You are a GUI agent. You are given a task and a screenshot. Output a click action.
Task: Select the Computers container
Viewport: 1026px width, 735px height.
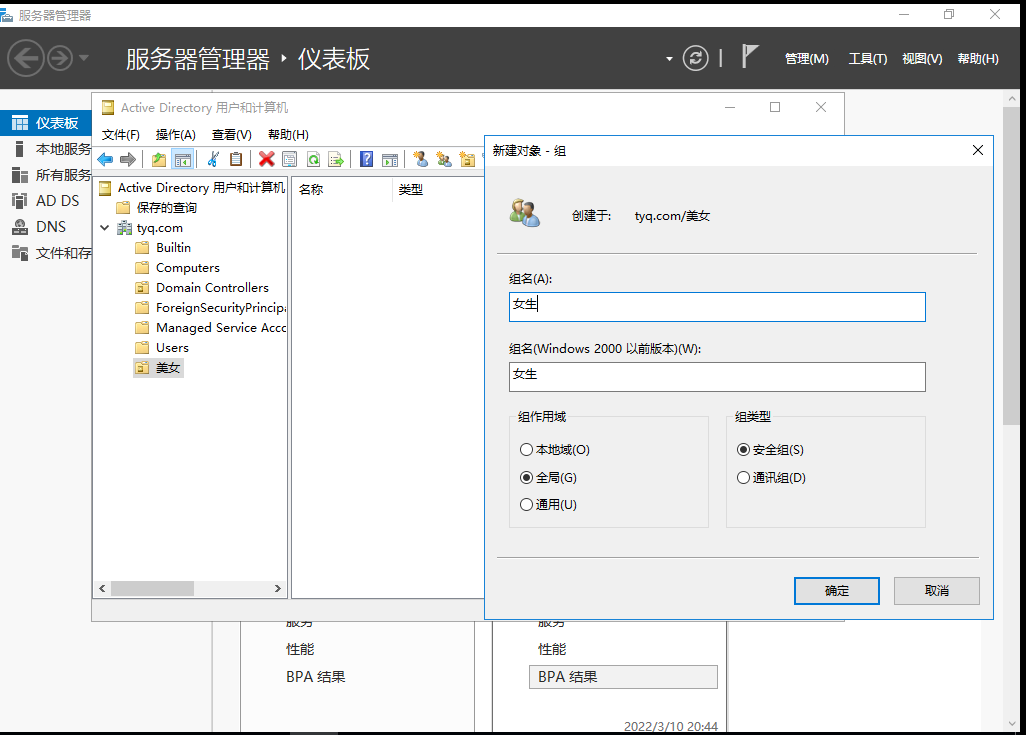click(177, 268)
